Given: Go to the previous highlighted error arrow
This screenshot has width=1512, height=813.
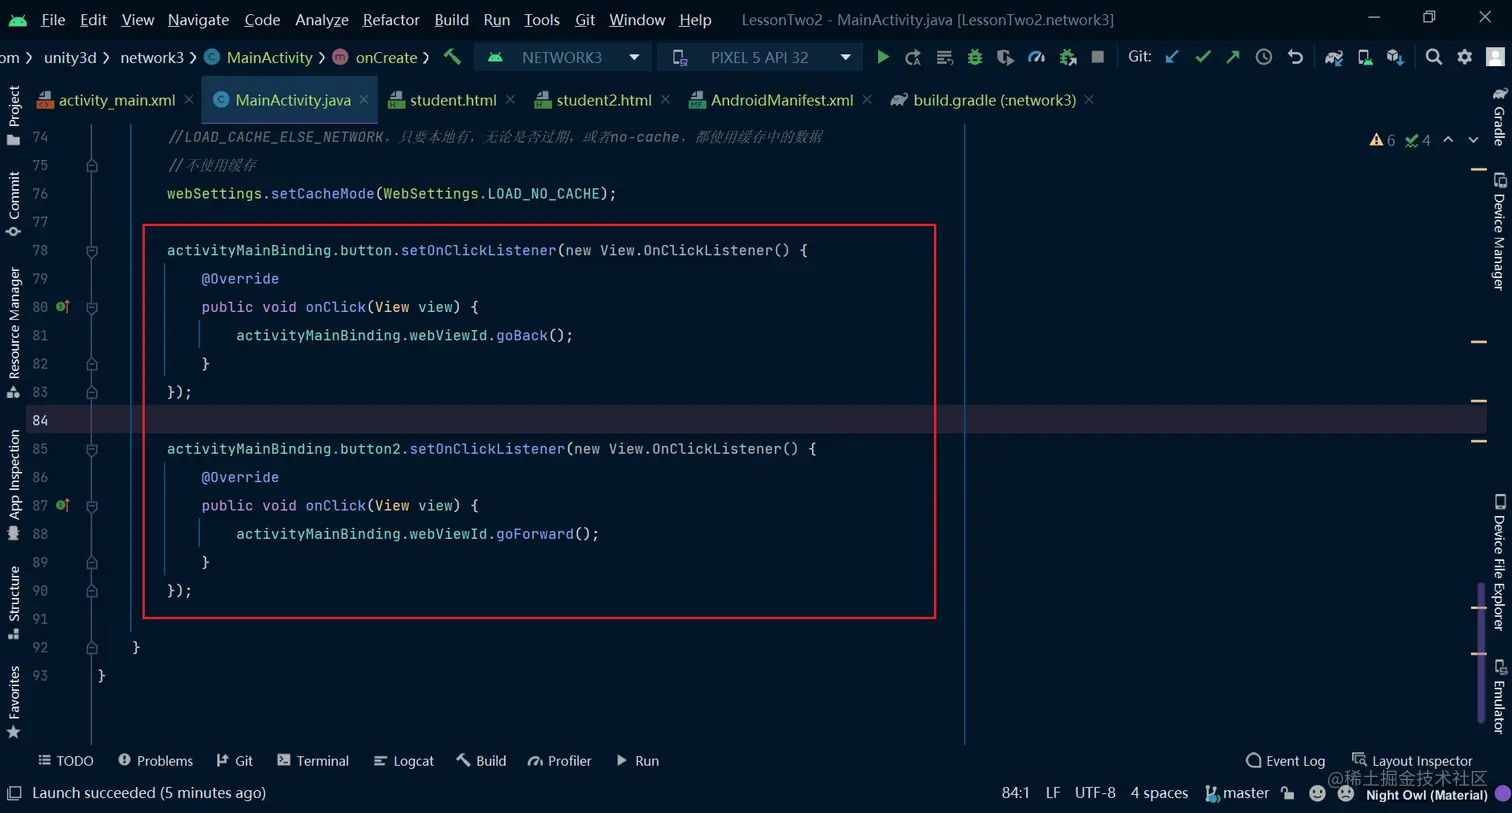Looking at the screenshot, I should point(1448,140).
